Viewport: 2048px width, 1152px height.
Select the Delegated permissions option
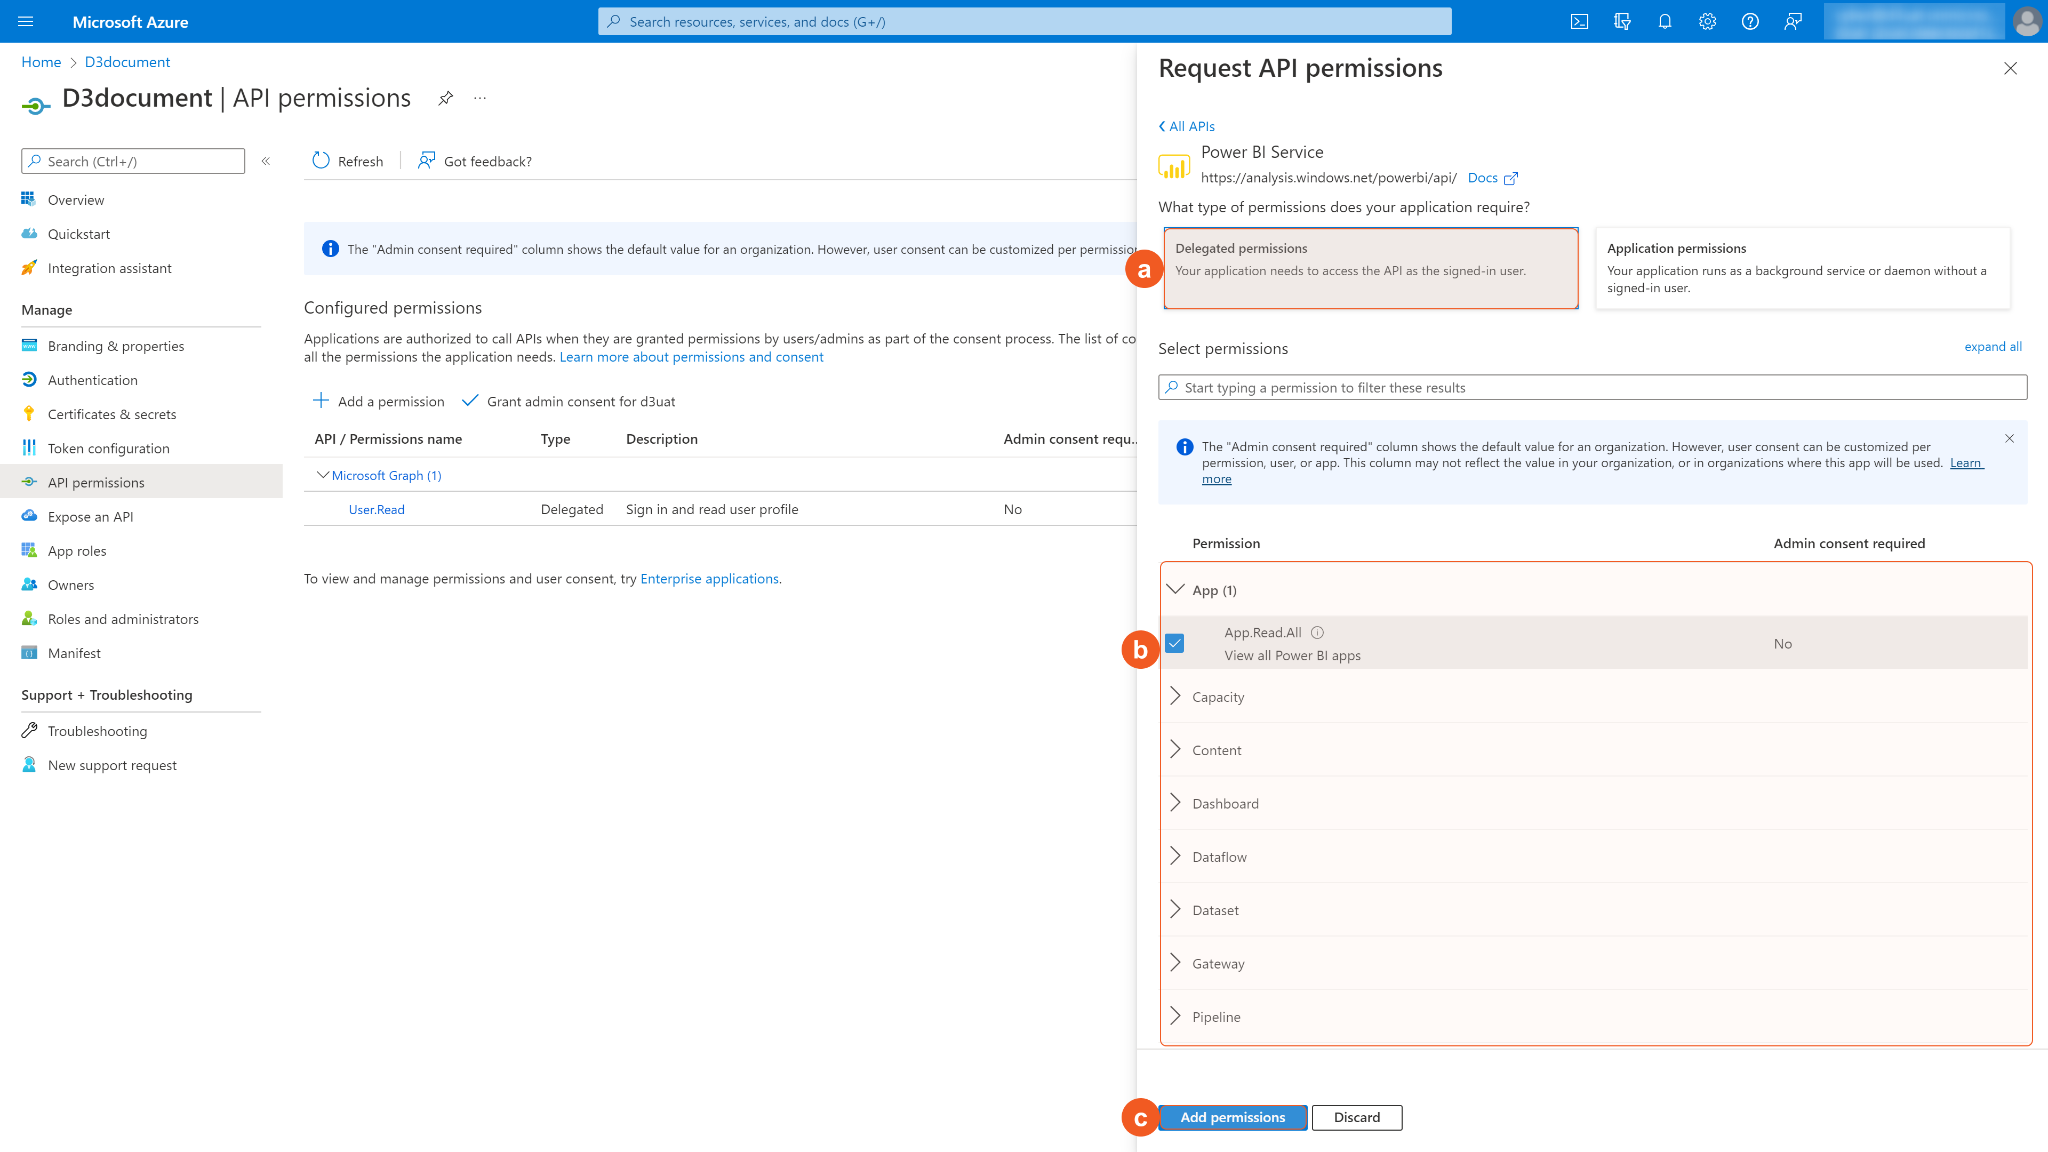1370,268
